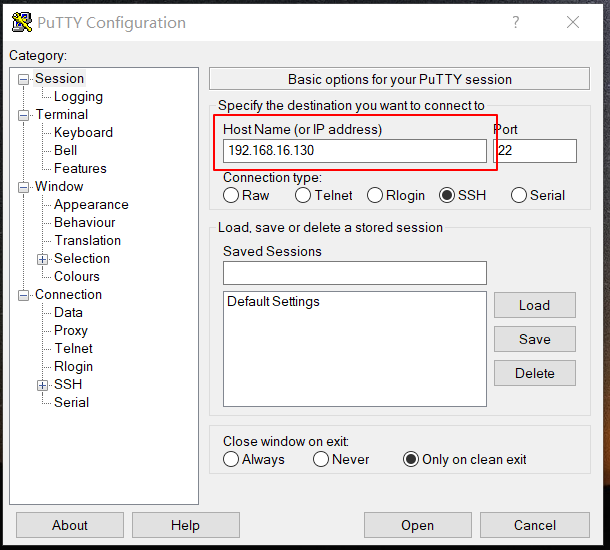Collapse the Window tree node

click(x=23, y=187)
